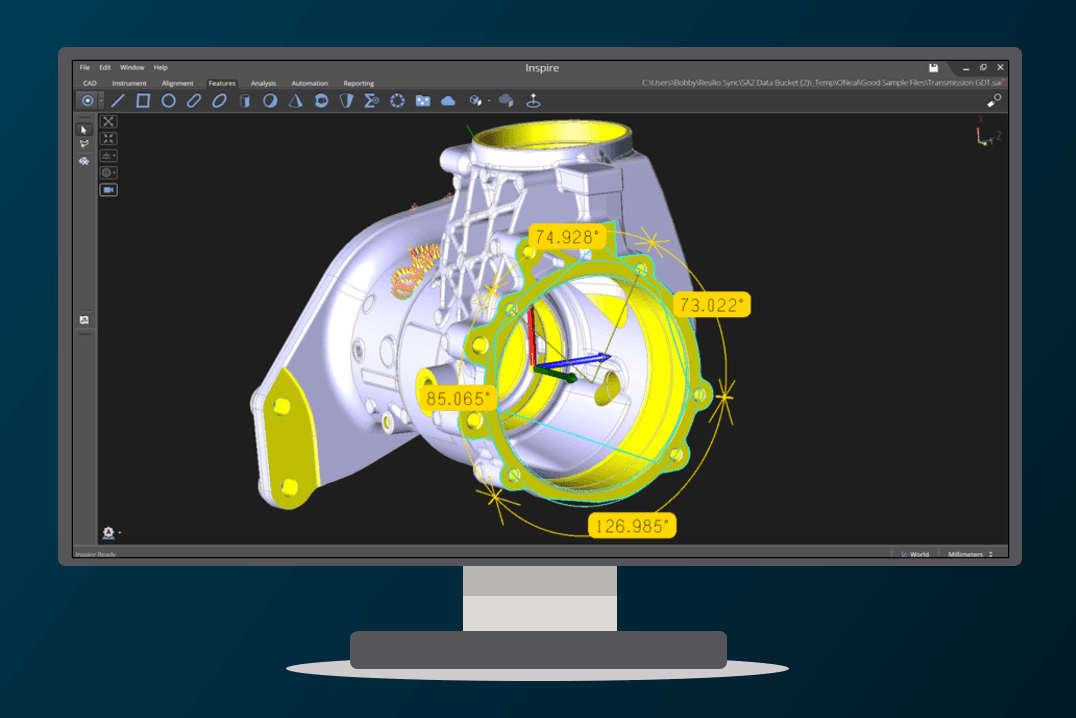Click the fit-to-view button in the side panel
This screenshot has height=718, width=1076.
108,121
